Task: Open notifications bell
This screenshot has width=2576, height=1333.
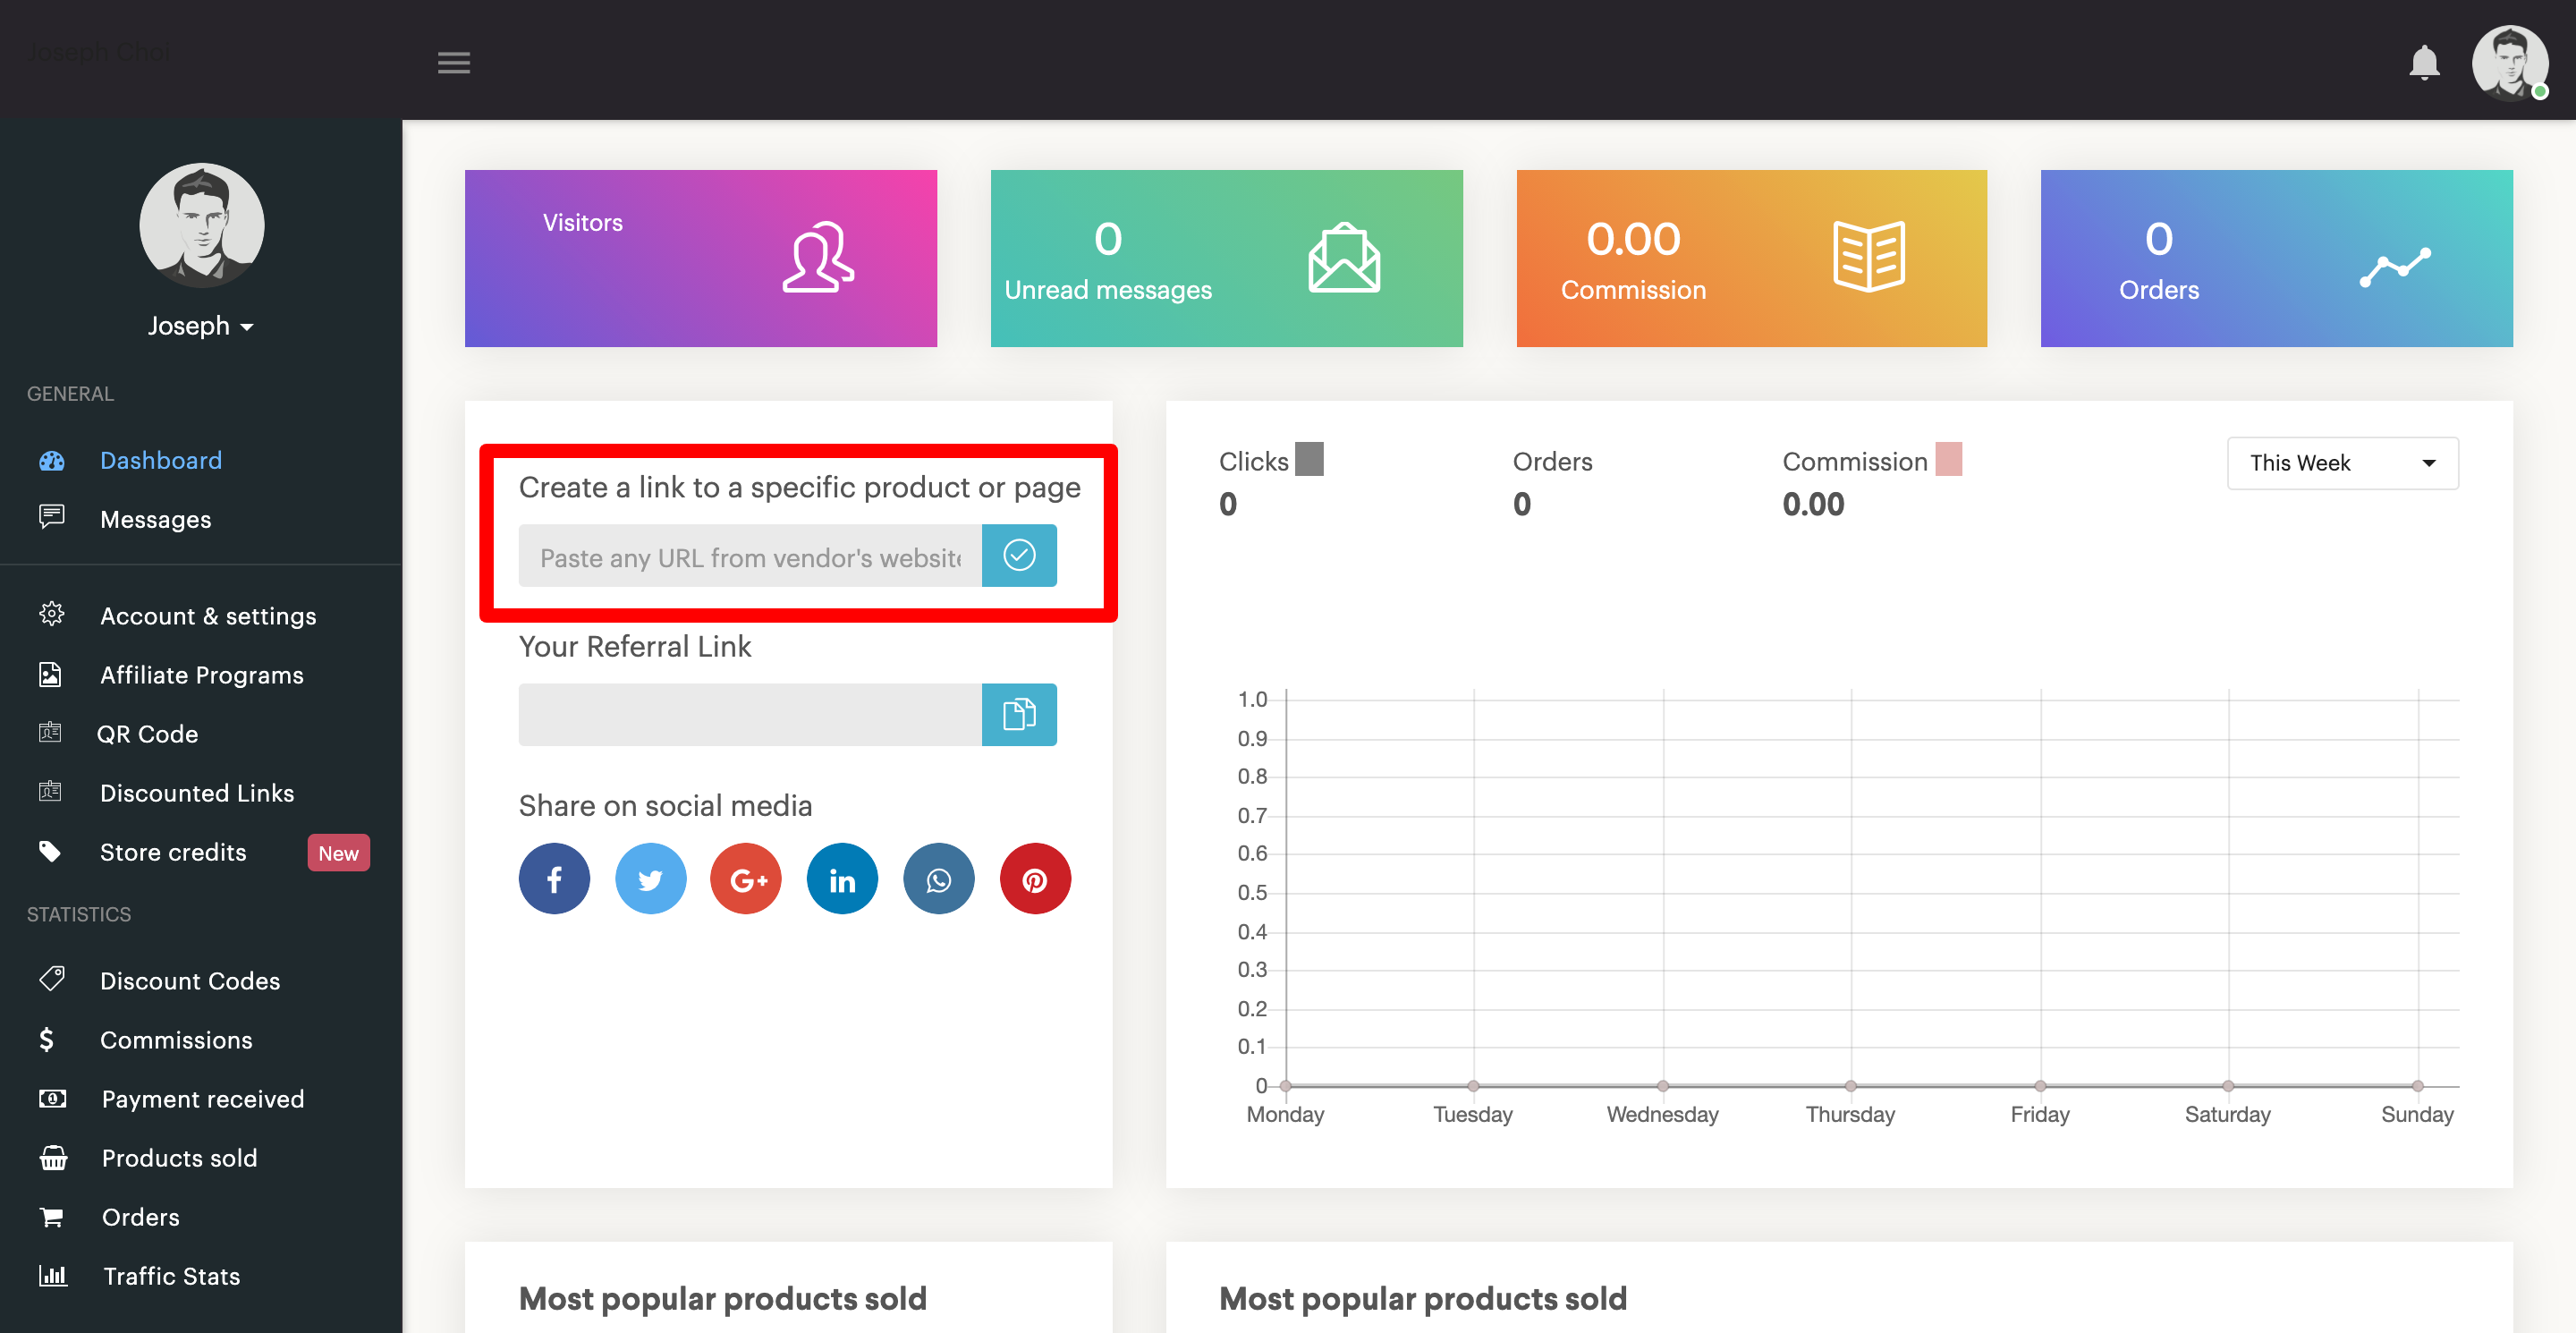Action: [2424, 63]
